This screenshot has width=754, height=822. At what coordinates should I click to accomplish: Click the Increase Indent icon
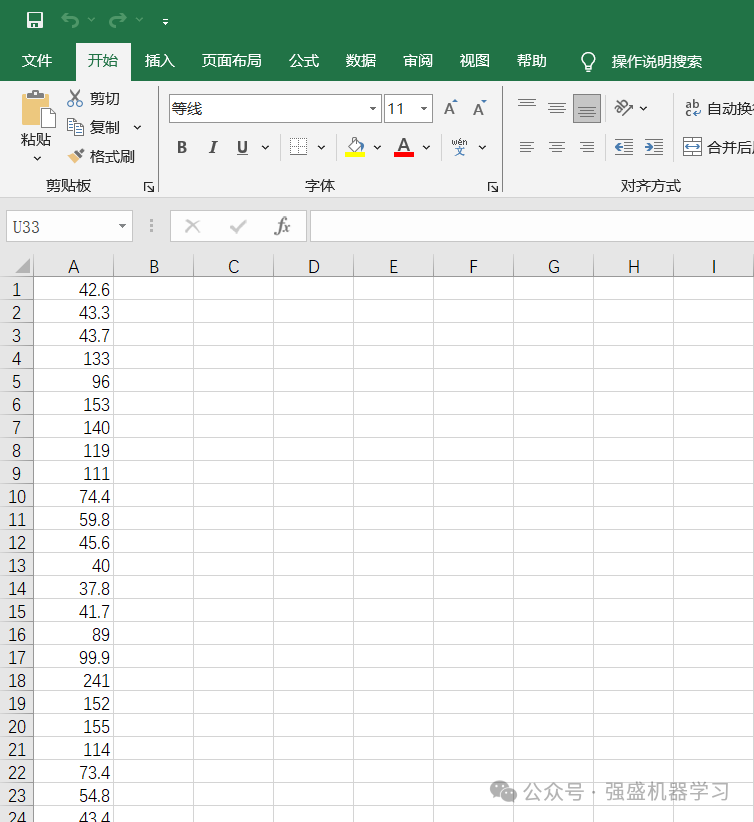coord(654,147)
